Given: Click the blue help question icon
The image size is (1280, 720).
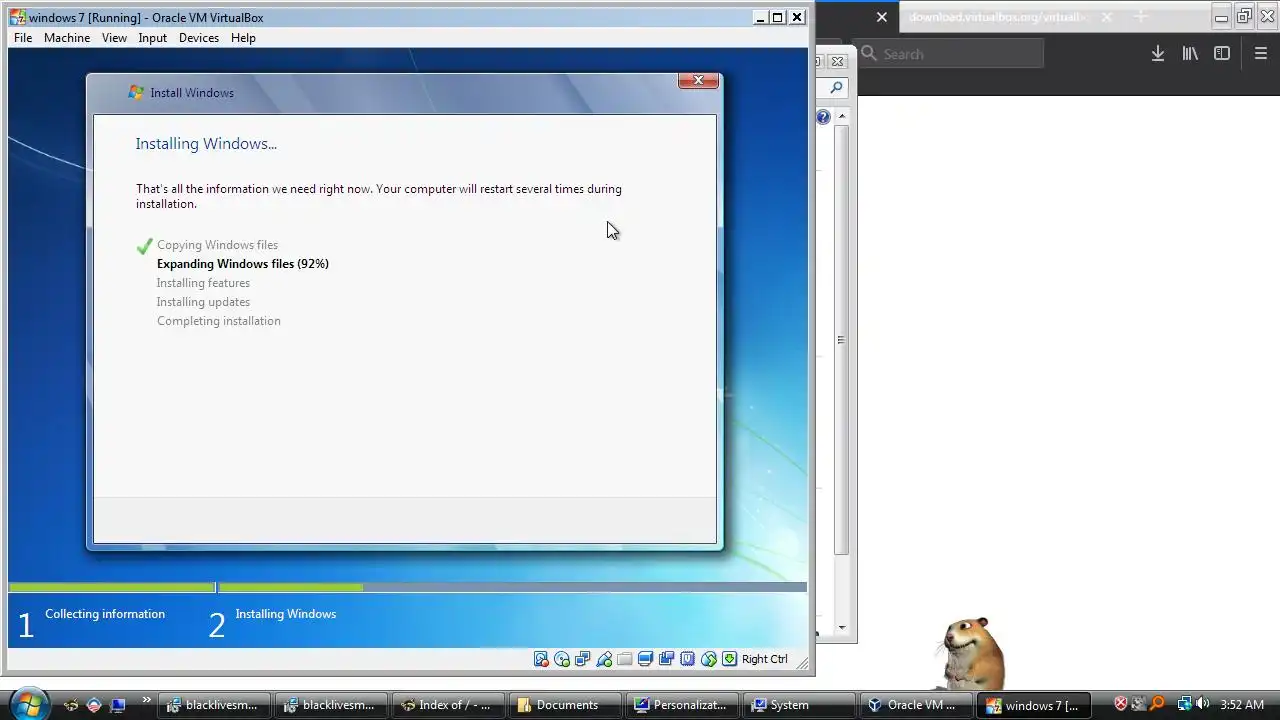Looking at the screenshot, I should [823, 117].
